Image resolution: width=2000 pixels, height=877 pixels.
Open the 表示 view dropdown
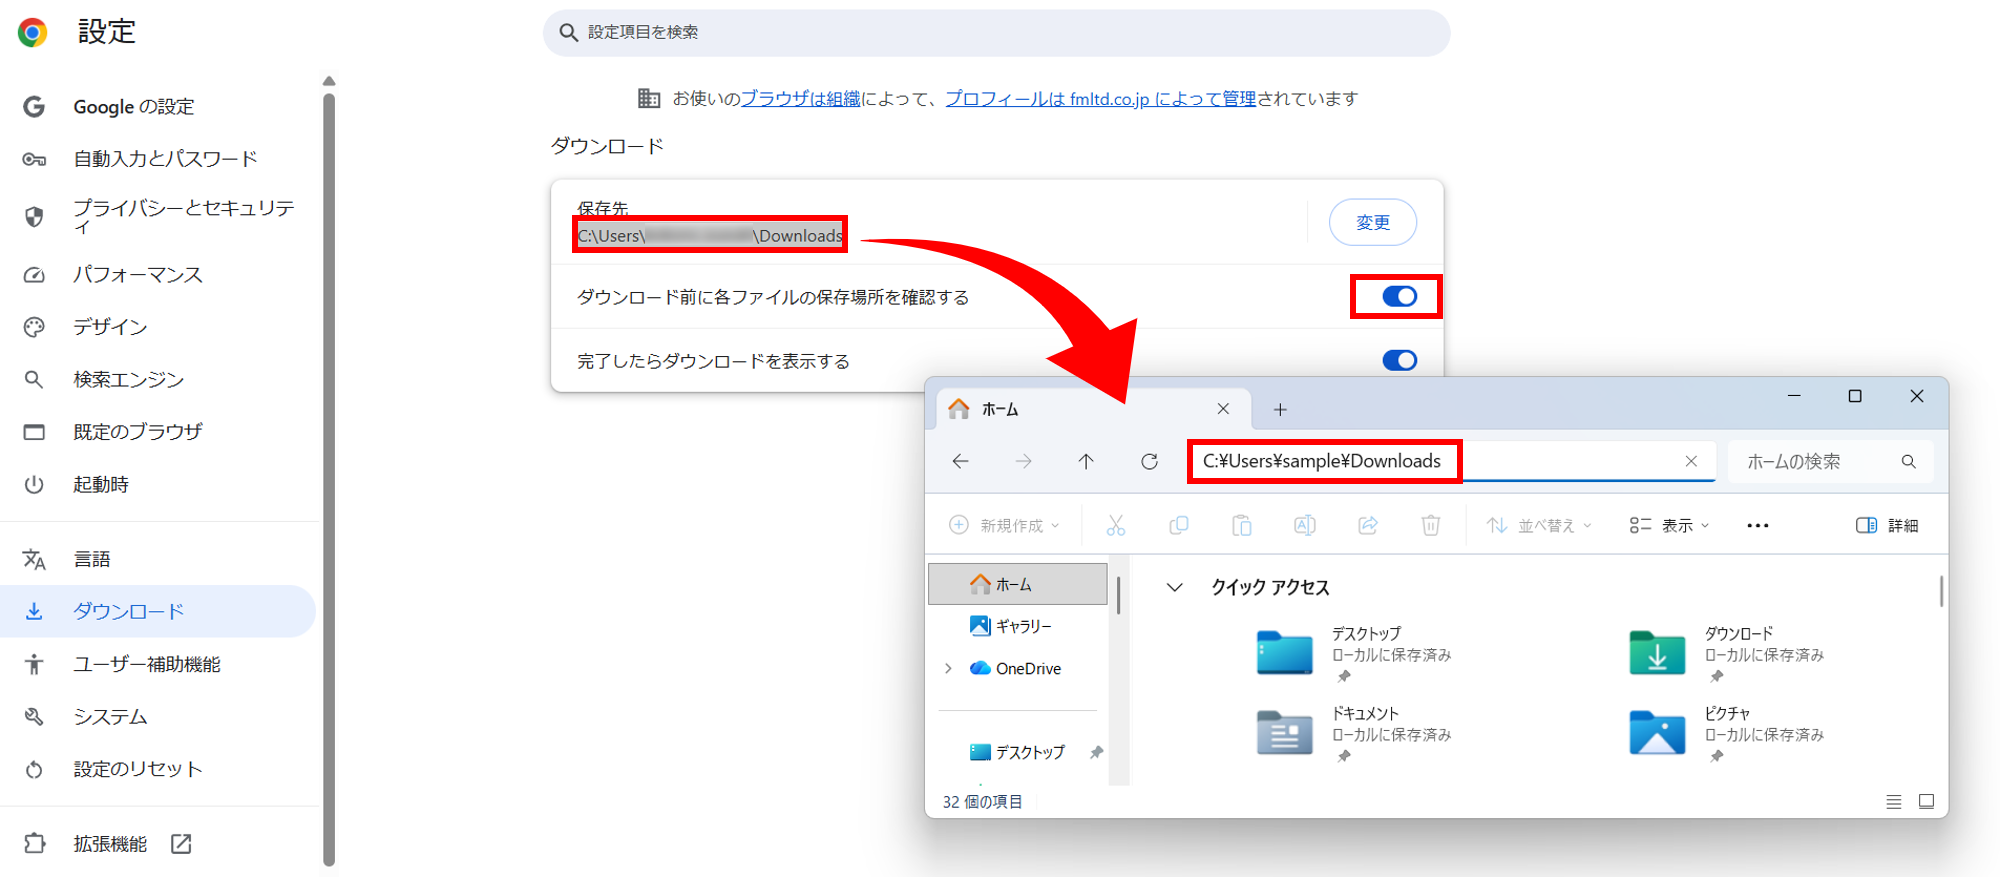coord(1669,525)
